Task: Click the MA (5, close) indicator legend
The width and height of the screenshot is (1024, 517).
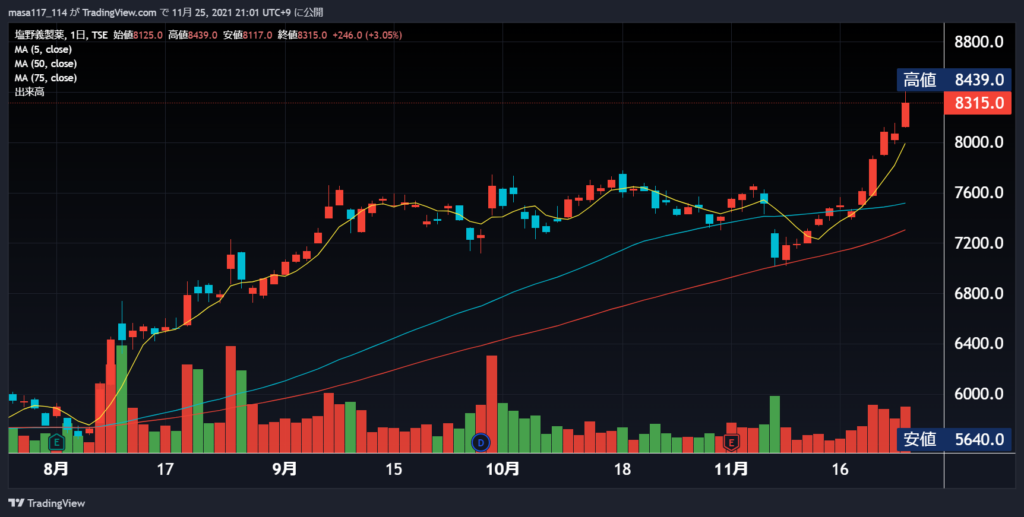Action: 43,50
